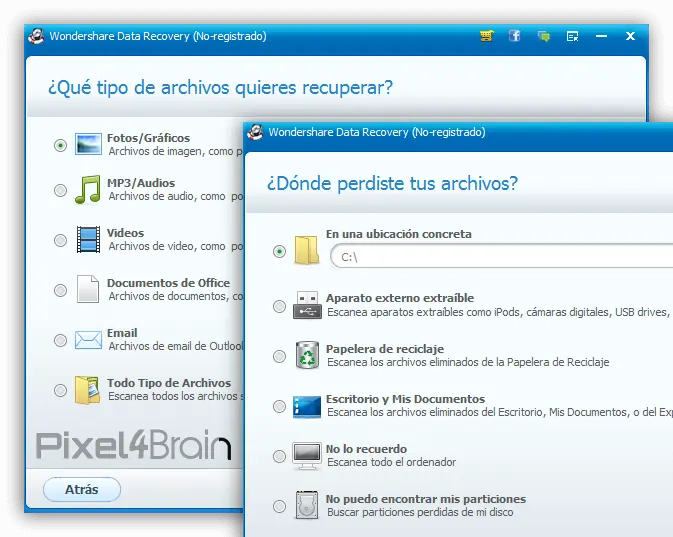
Task: Click the yellow folder location icon
Action: (306, 250)
